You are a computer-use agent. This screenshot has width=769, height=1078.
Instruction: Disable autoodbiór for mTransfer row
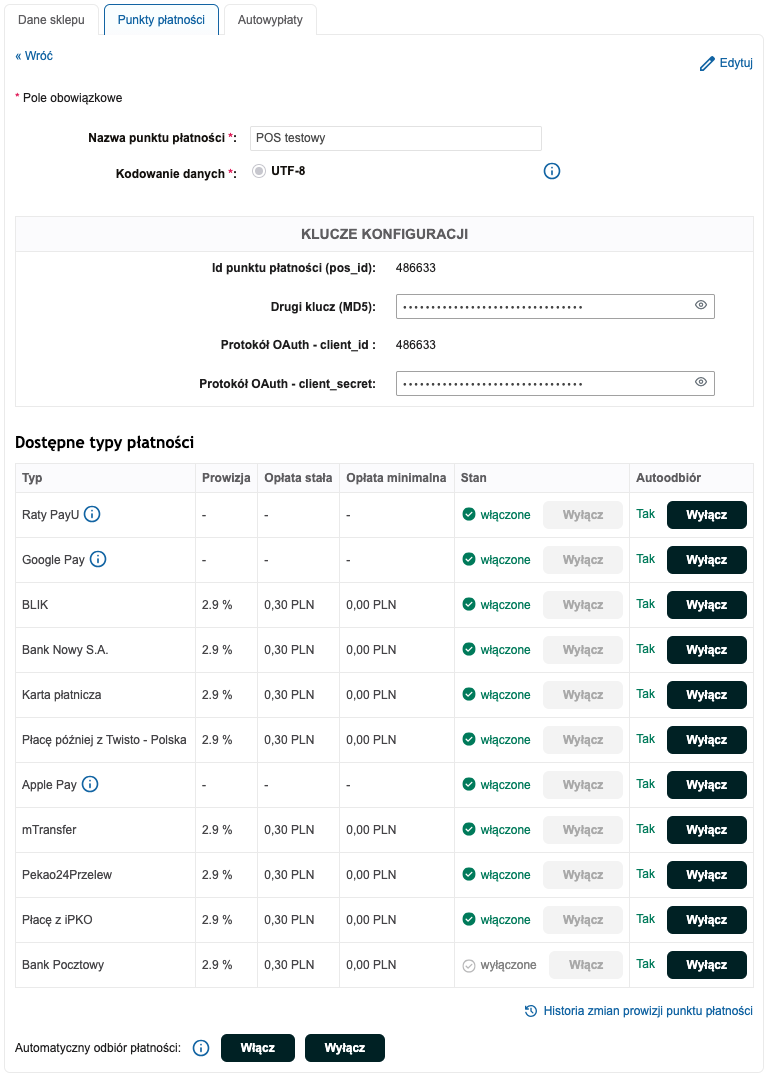706,830
